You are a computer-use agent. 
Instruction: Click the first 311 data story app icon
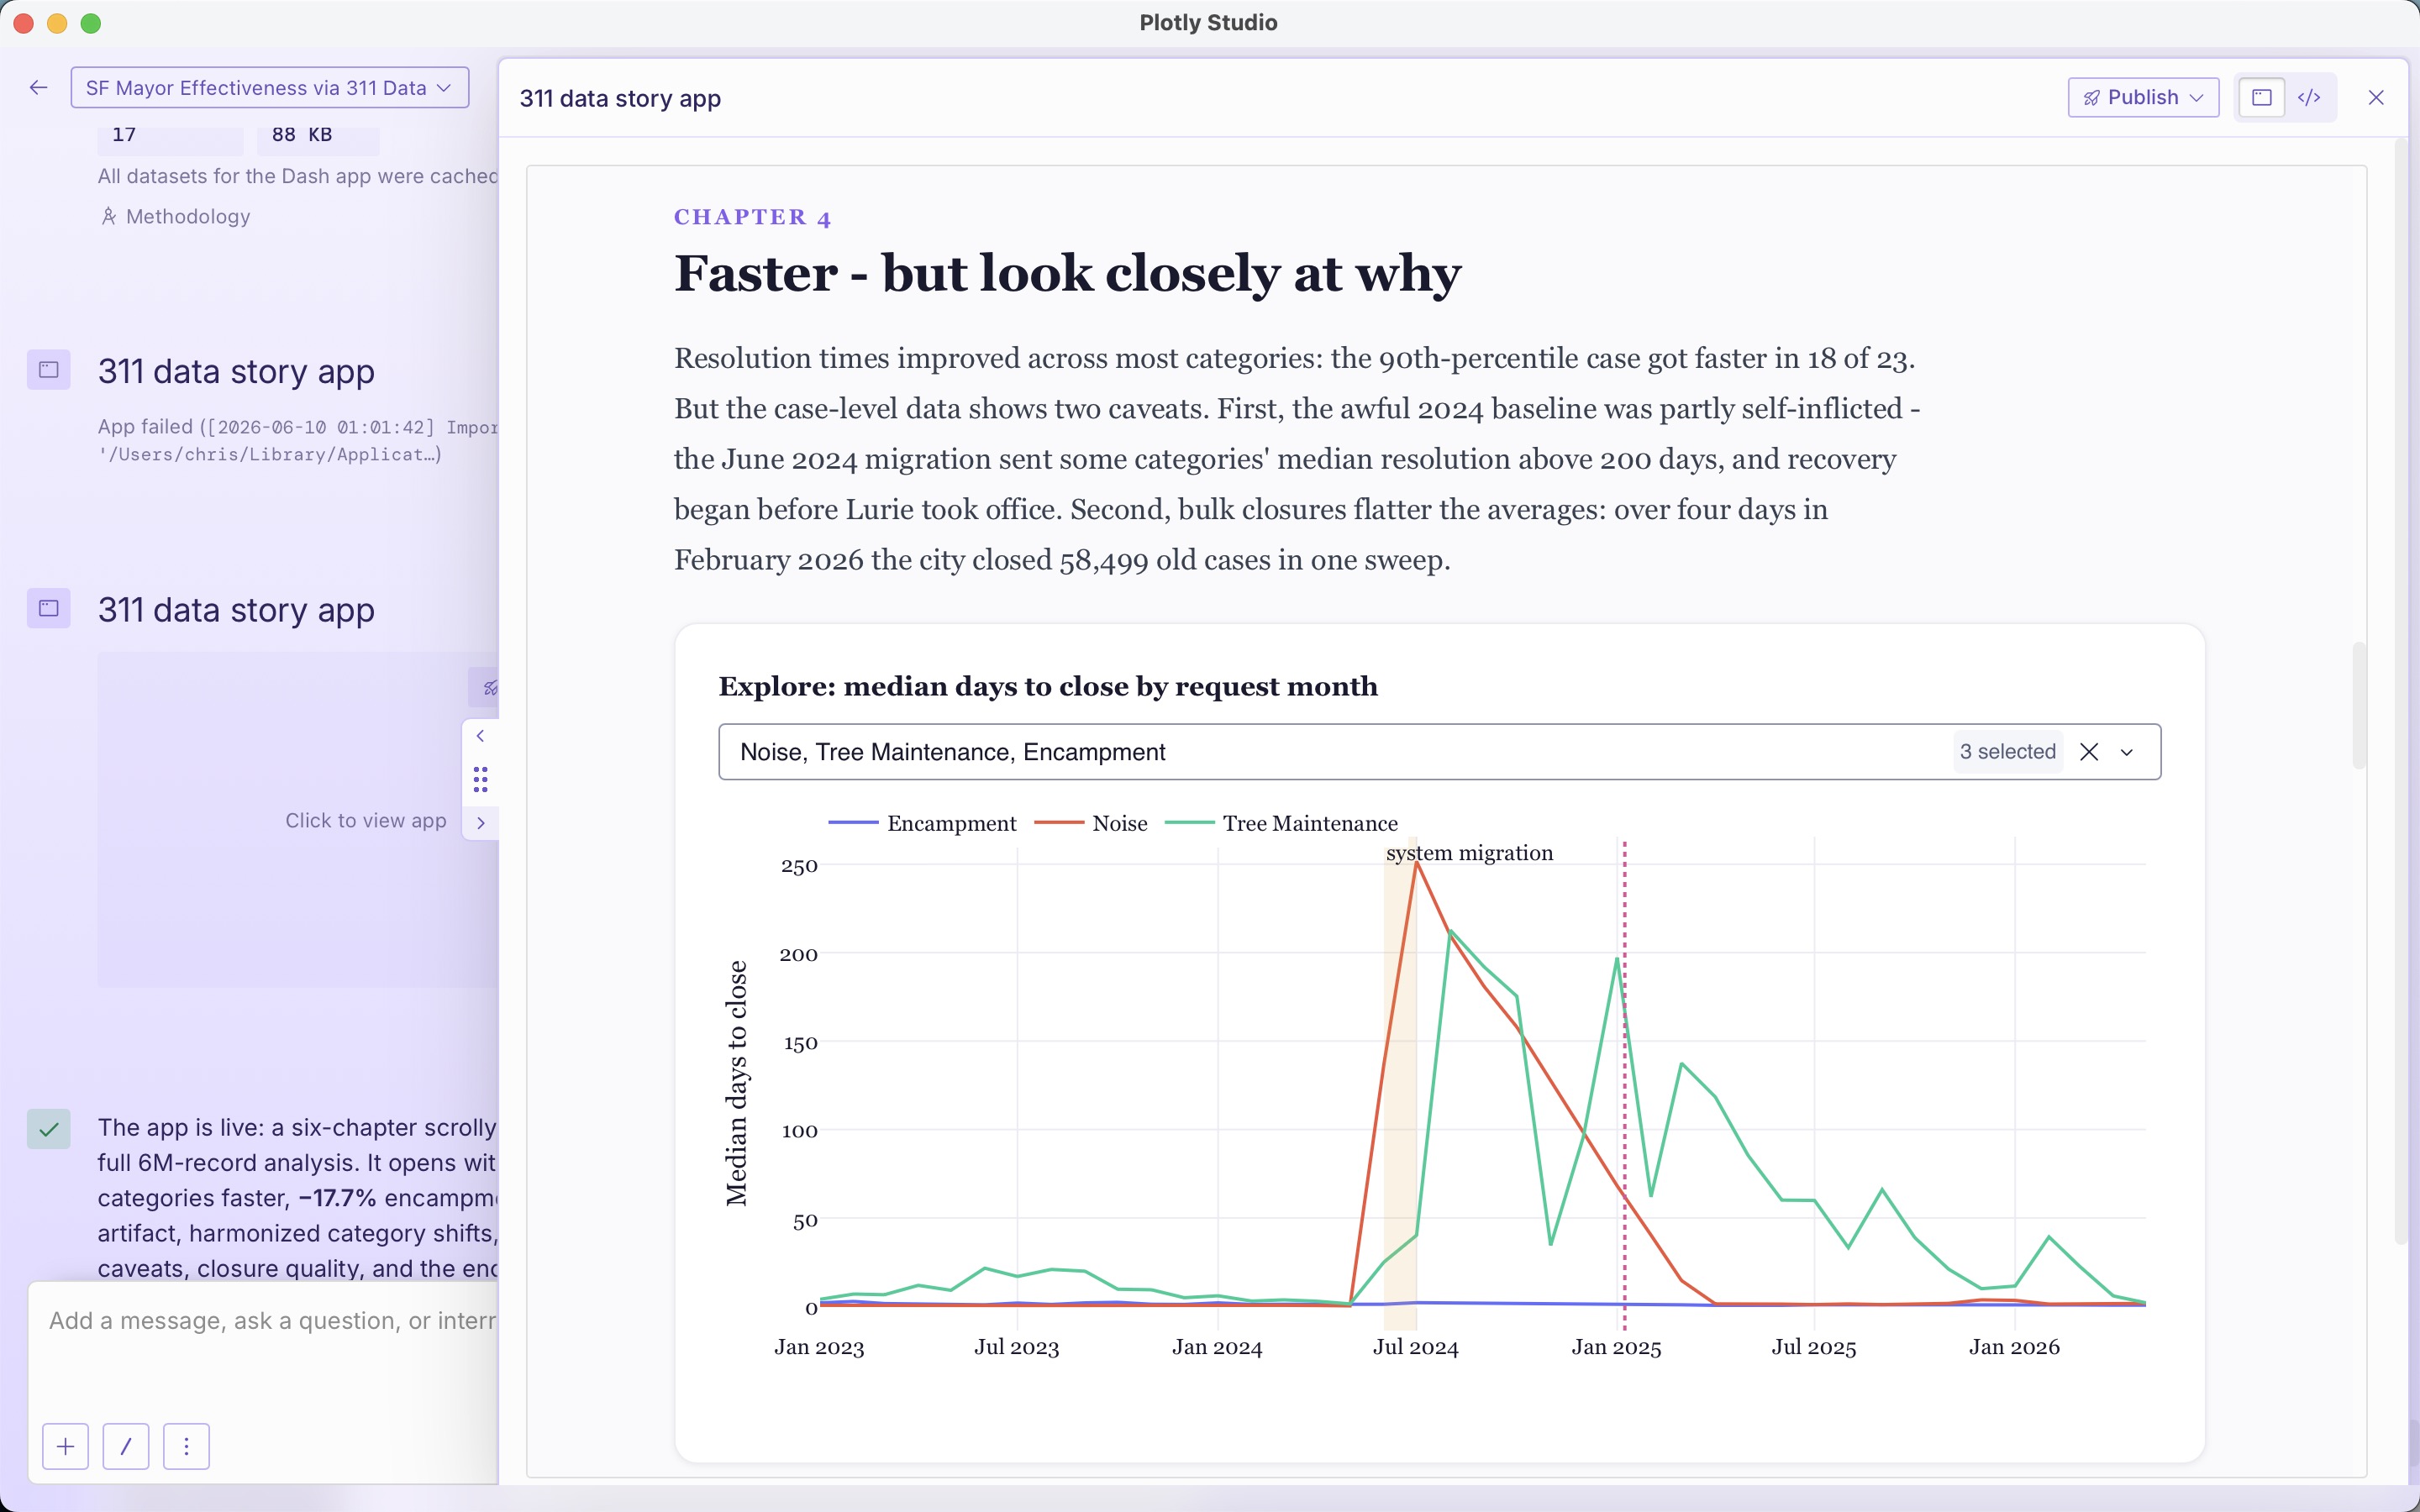pos(48,370)
